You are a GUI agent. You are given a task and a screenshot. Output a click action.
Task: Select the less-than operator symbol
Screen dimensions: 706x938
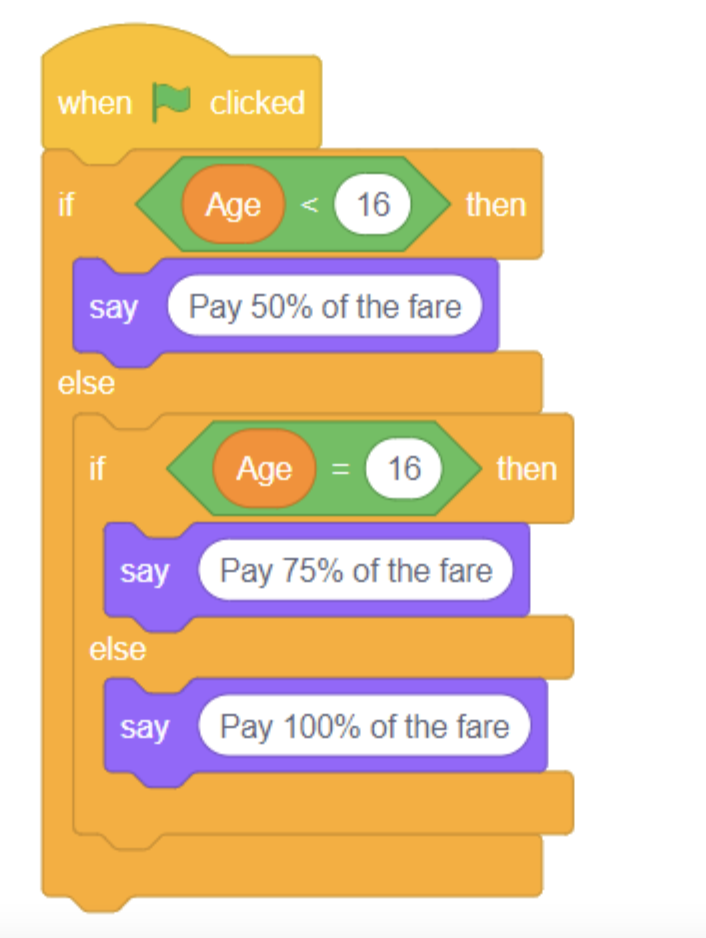click(x=309, y=205)
